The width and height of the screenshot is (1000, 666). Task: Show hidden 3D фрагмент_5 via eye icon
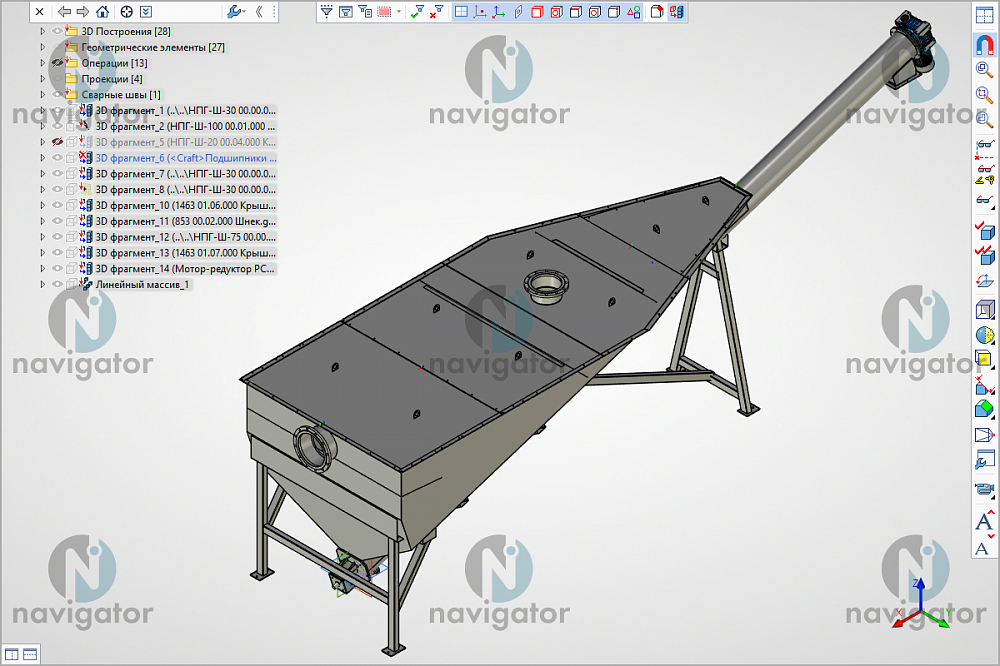[57, 142]
